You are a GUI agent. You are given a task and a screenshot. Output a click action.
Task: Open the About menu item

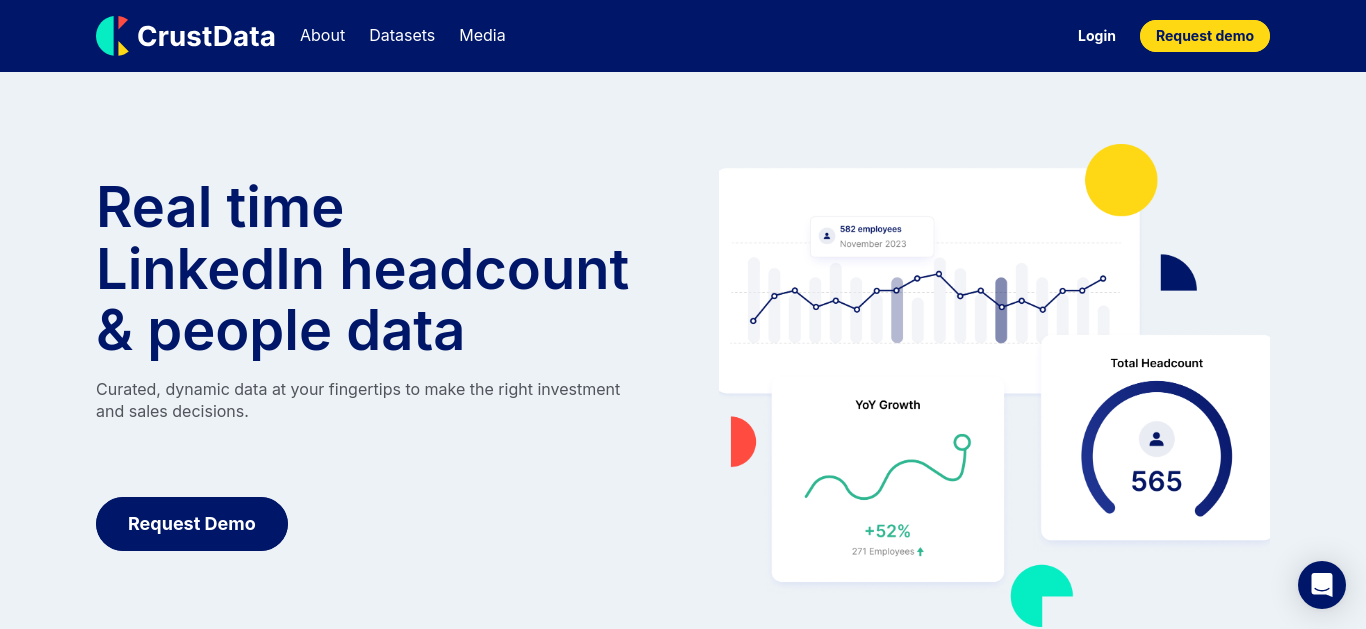(322, 35)
